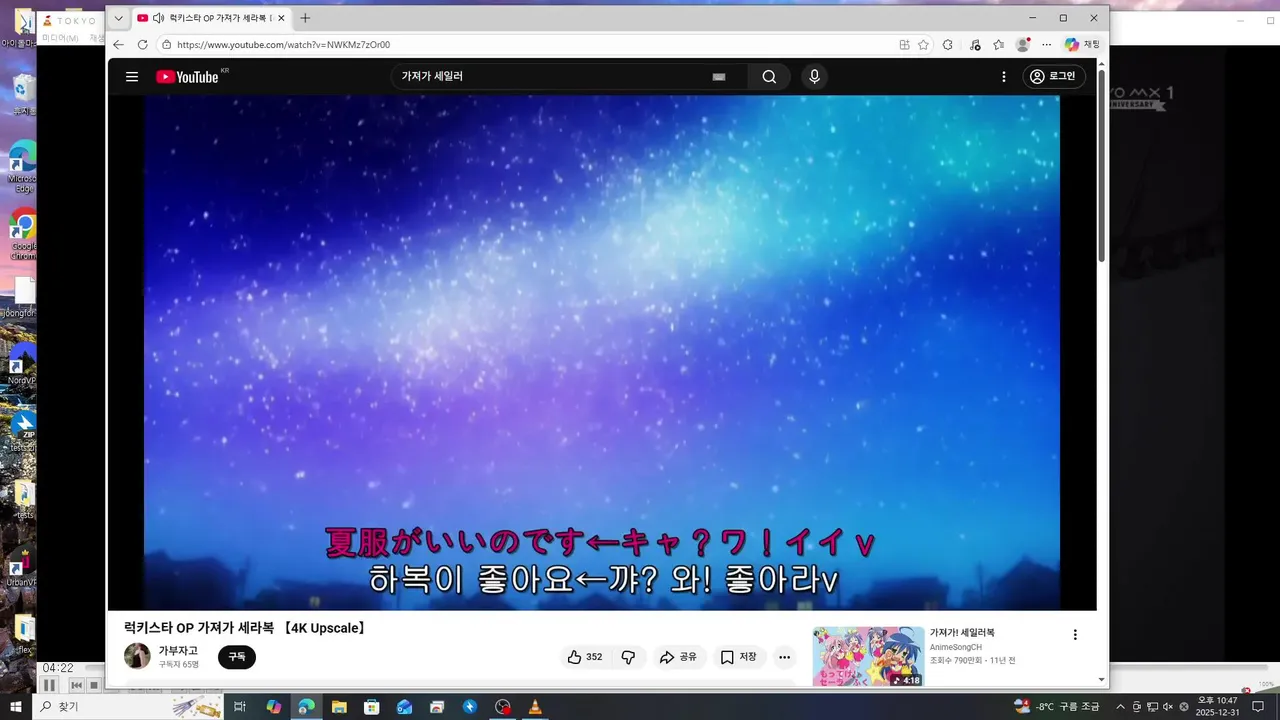Open 미디어(M) menu in background player
This screenshot has height=720, width=1280.
(x=60, y=38)
